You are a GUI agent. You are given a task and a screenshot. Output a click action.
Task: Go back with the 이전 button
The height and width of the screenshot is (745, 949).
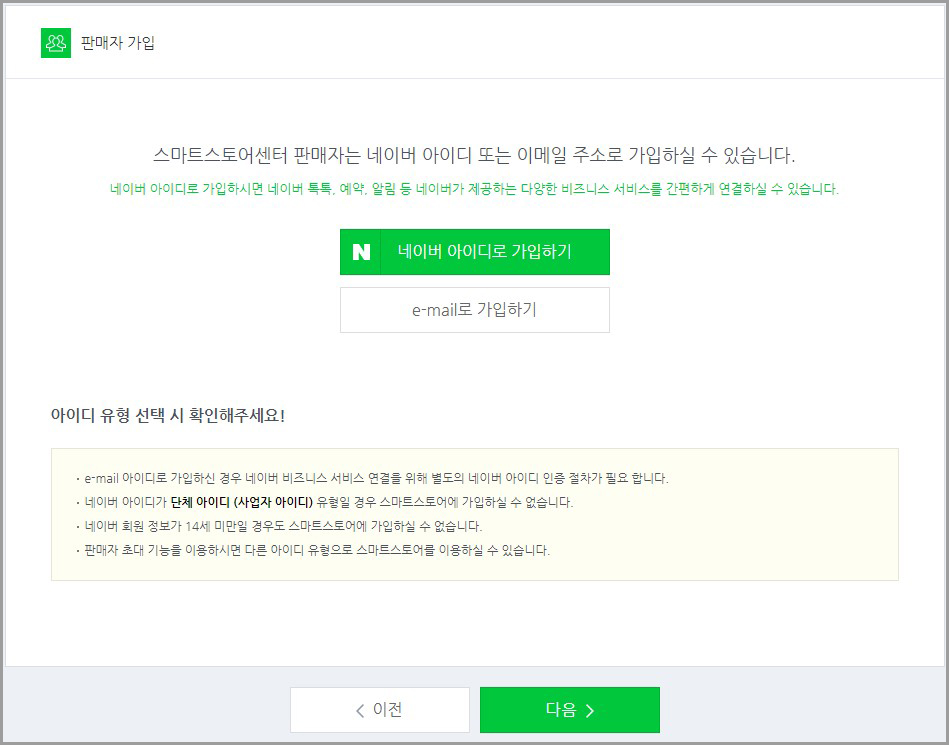pos(380,710)
